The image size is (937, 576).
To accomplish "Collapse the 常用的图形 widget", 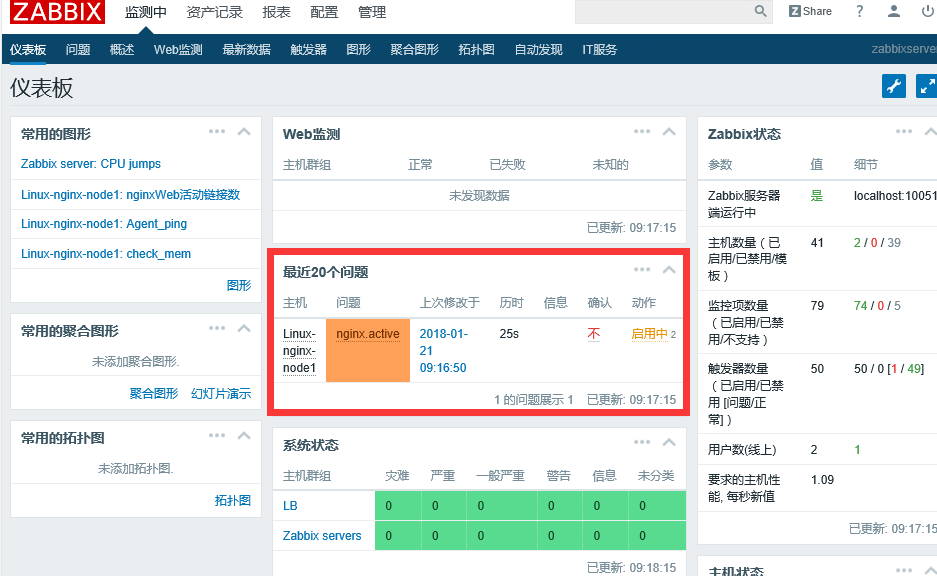I will click(244, 131).
